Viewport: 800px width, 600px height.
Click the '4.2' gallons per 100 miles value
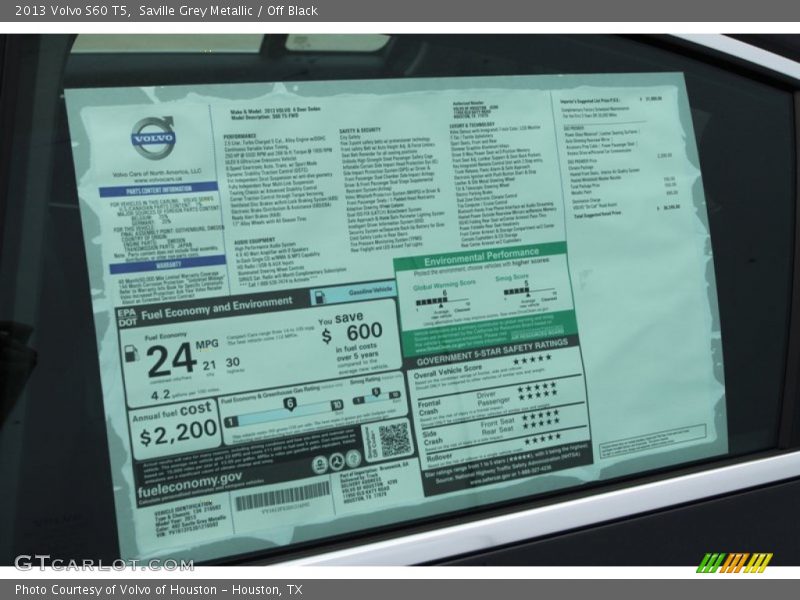coord(160,395)
